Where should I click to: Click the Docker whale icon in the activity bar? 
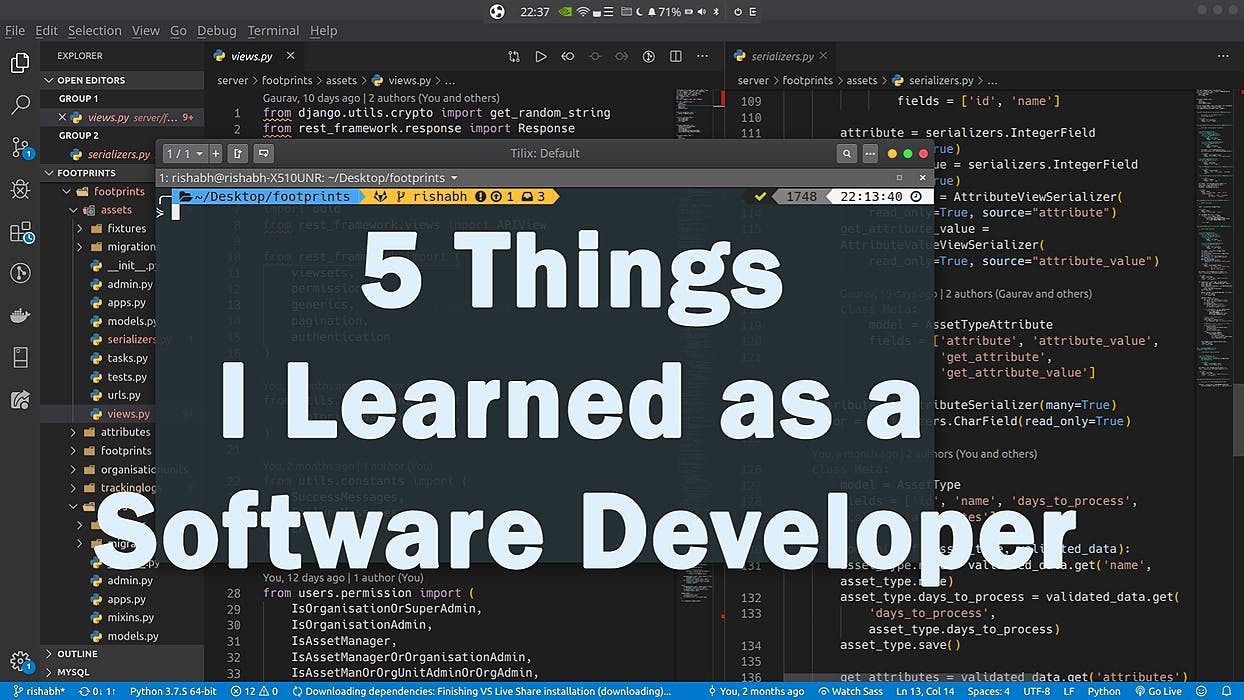[20, 316]
